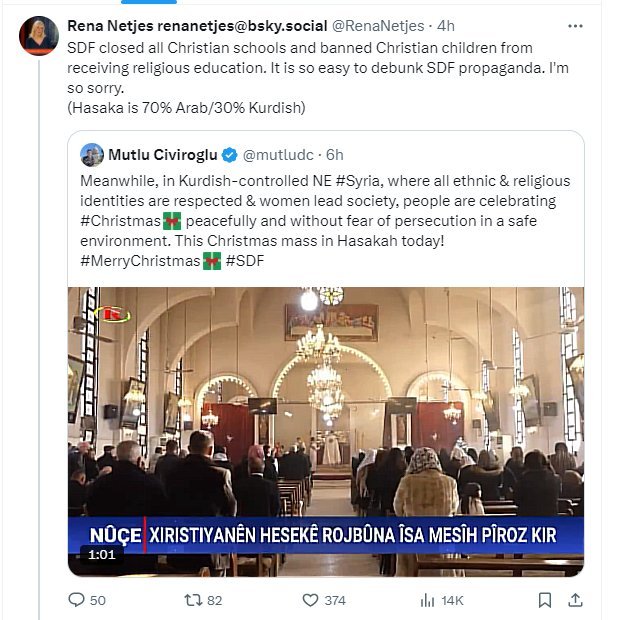Open Mutlu Civiroglu's small avatar

click(92, 155)
